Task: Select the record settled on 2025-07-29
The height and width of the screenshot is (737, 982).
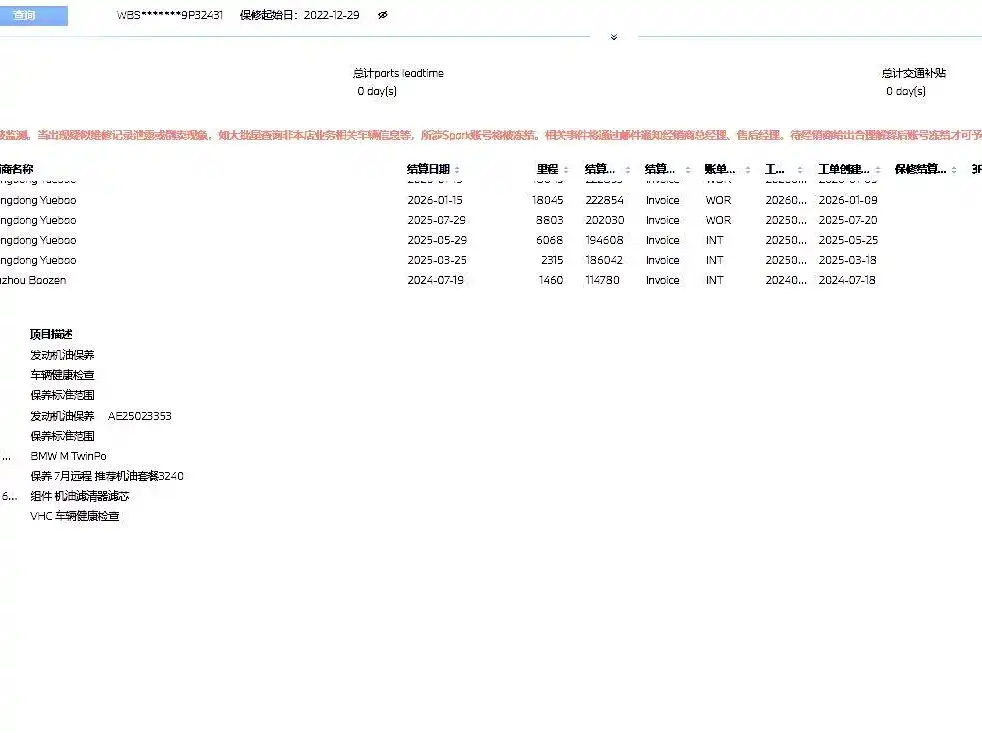Action: click(x=436, y=220)
